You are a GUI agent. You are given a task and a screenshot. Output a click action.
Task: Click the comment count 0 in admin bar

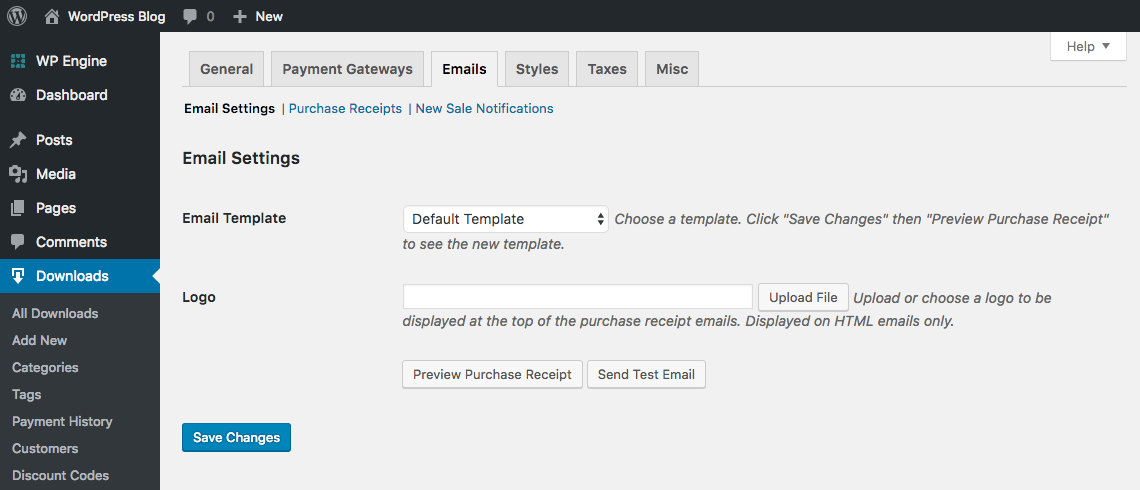click(x=211, y=17)
